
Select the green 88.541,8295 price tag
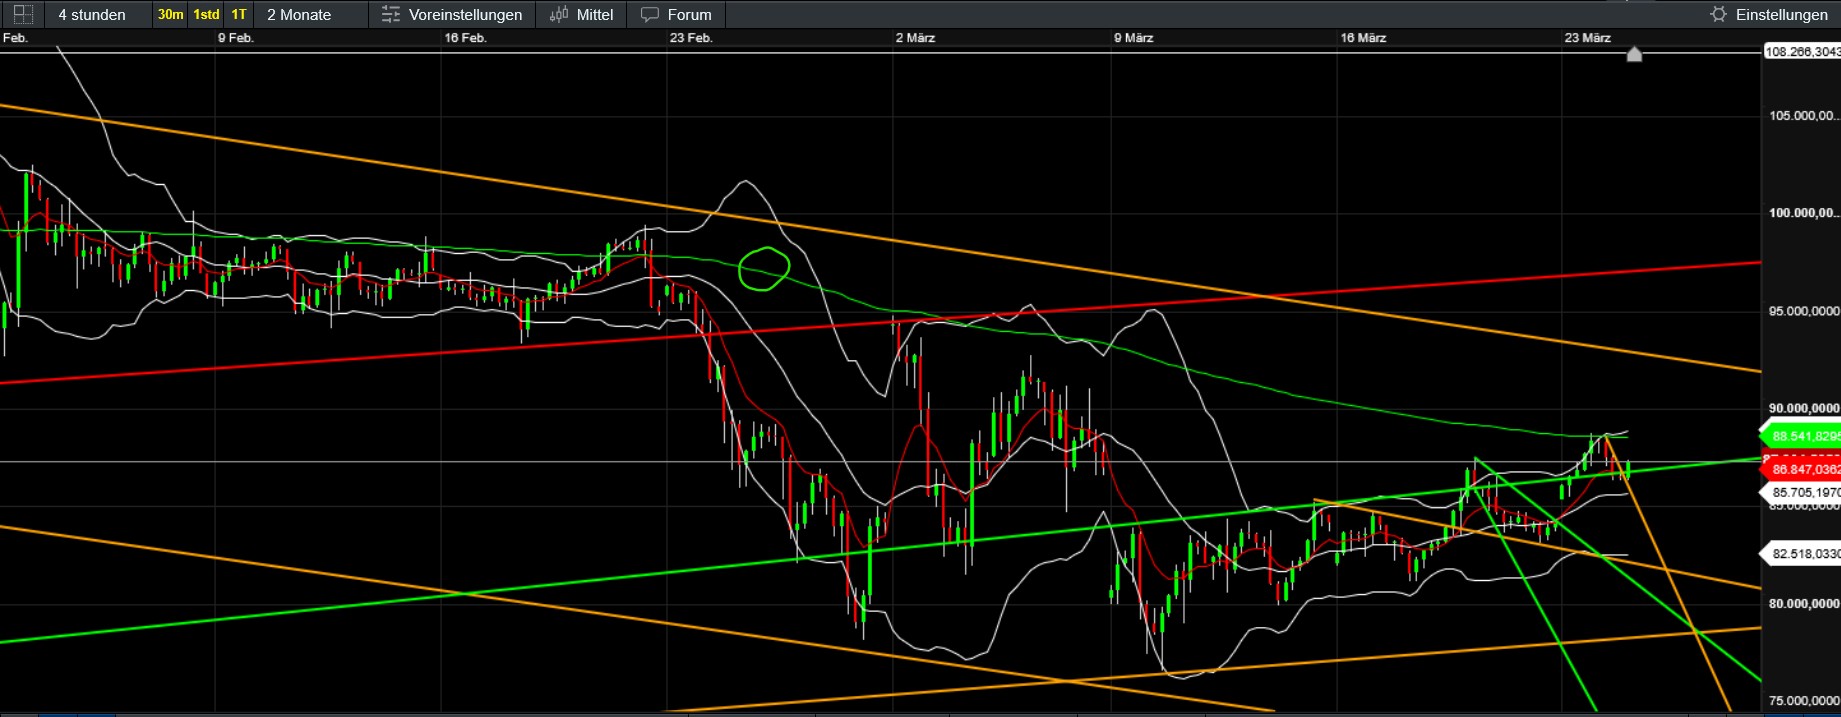tap(1800, 436)
